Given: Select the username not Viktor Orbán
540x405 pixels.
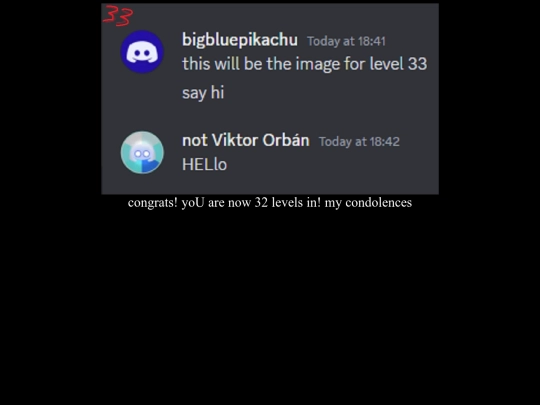Looking at the screenshot, I should [246, 140].
